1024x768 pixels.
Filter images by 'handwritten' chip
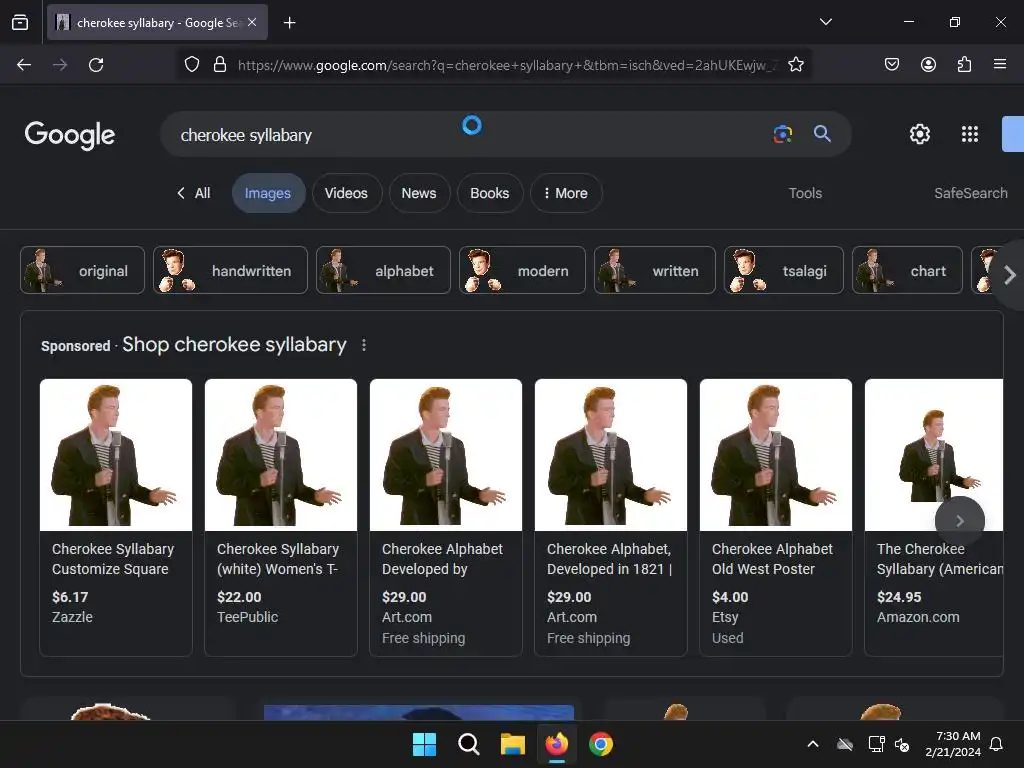click(231, 270)
